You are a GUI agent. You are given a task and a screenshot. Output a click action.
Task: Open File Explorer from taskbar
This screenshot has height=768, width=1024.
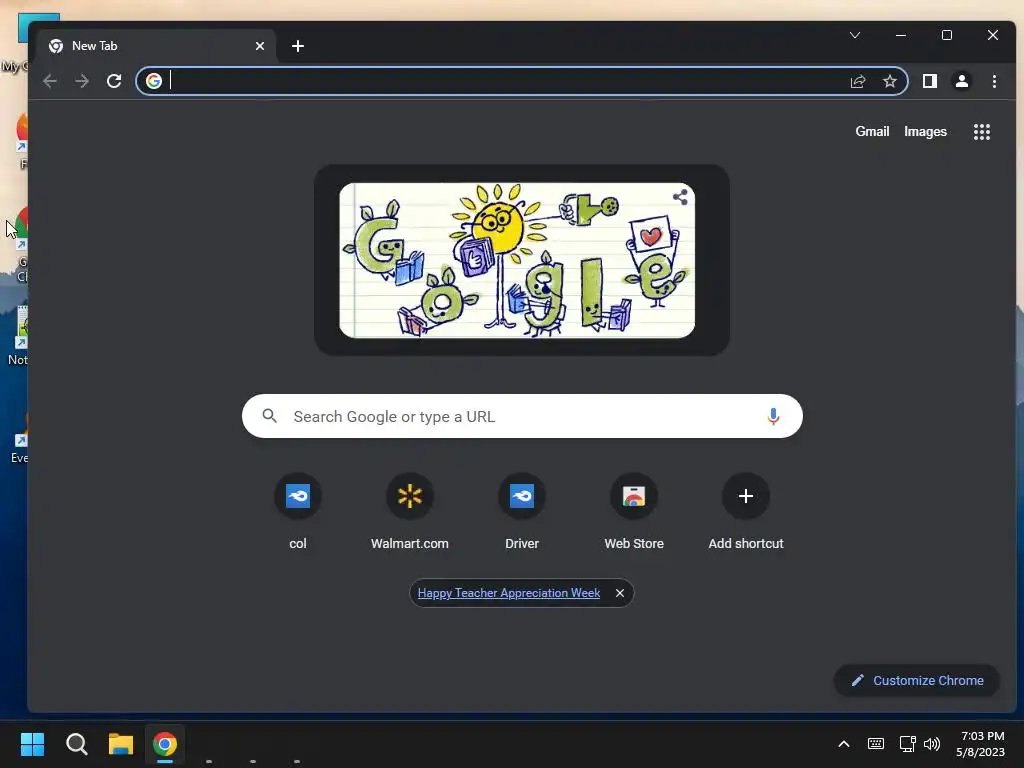(x=121, y=744)
